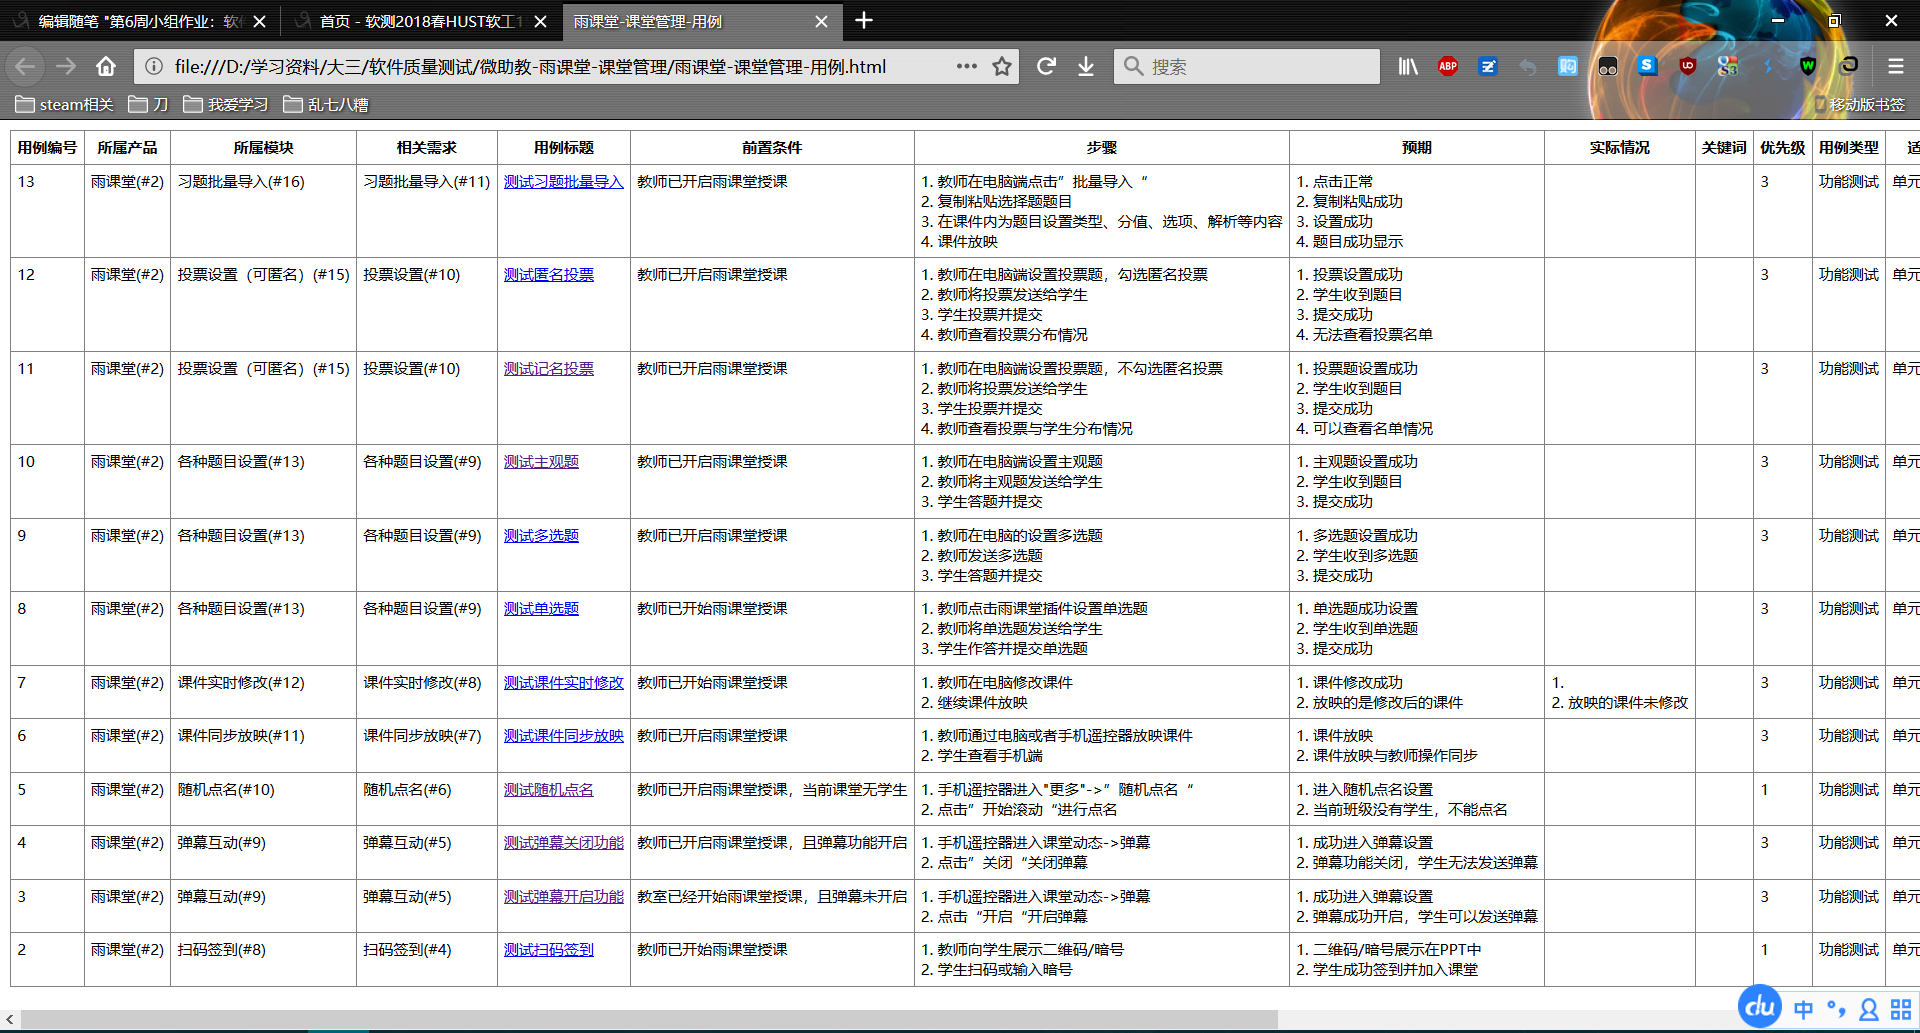Open the 测试扫码签到 link
Screen dimensions: 1920x1033
[548, 949]
